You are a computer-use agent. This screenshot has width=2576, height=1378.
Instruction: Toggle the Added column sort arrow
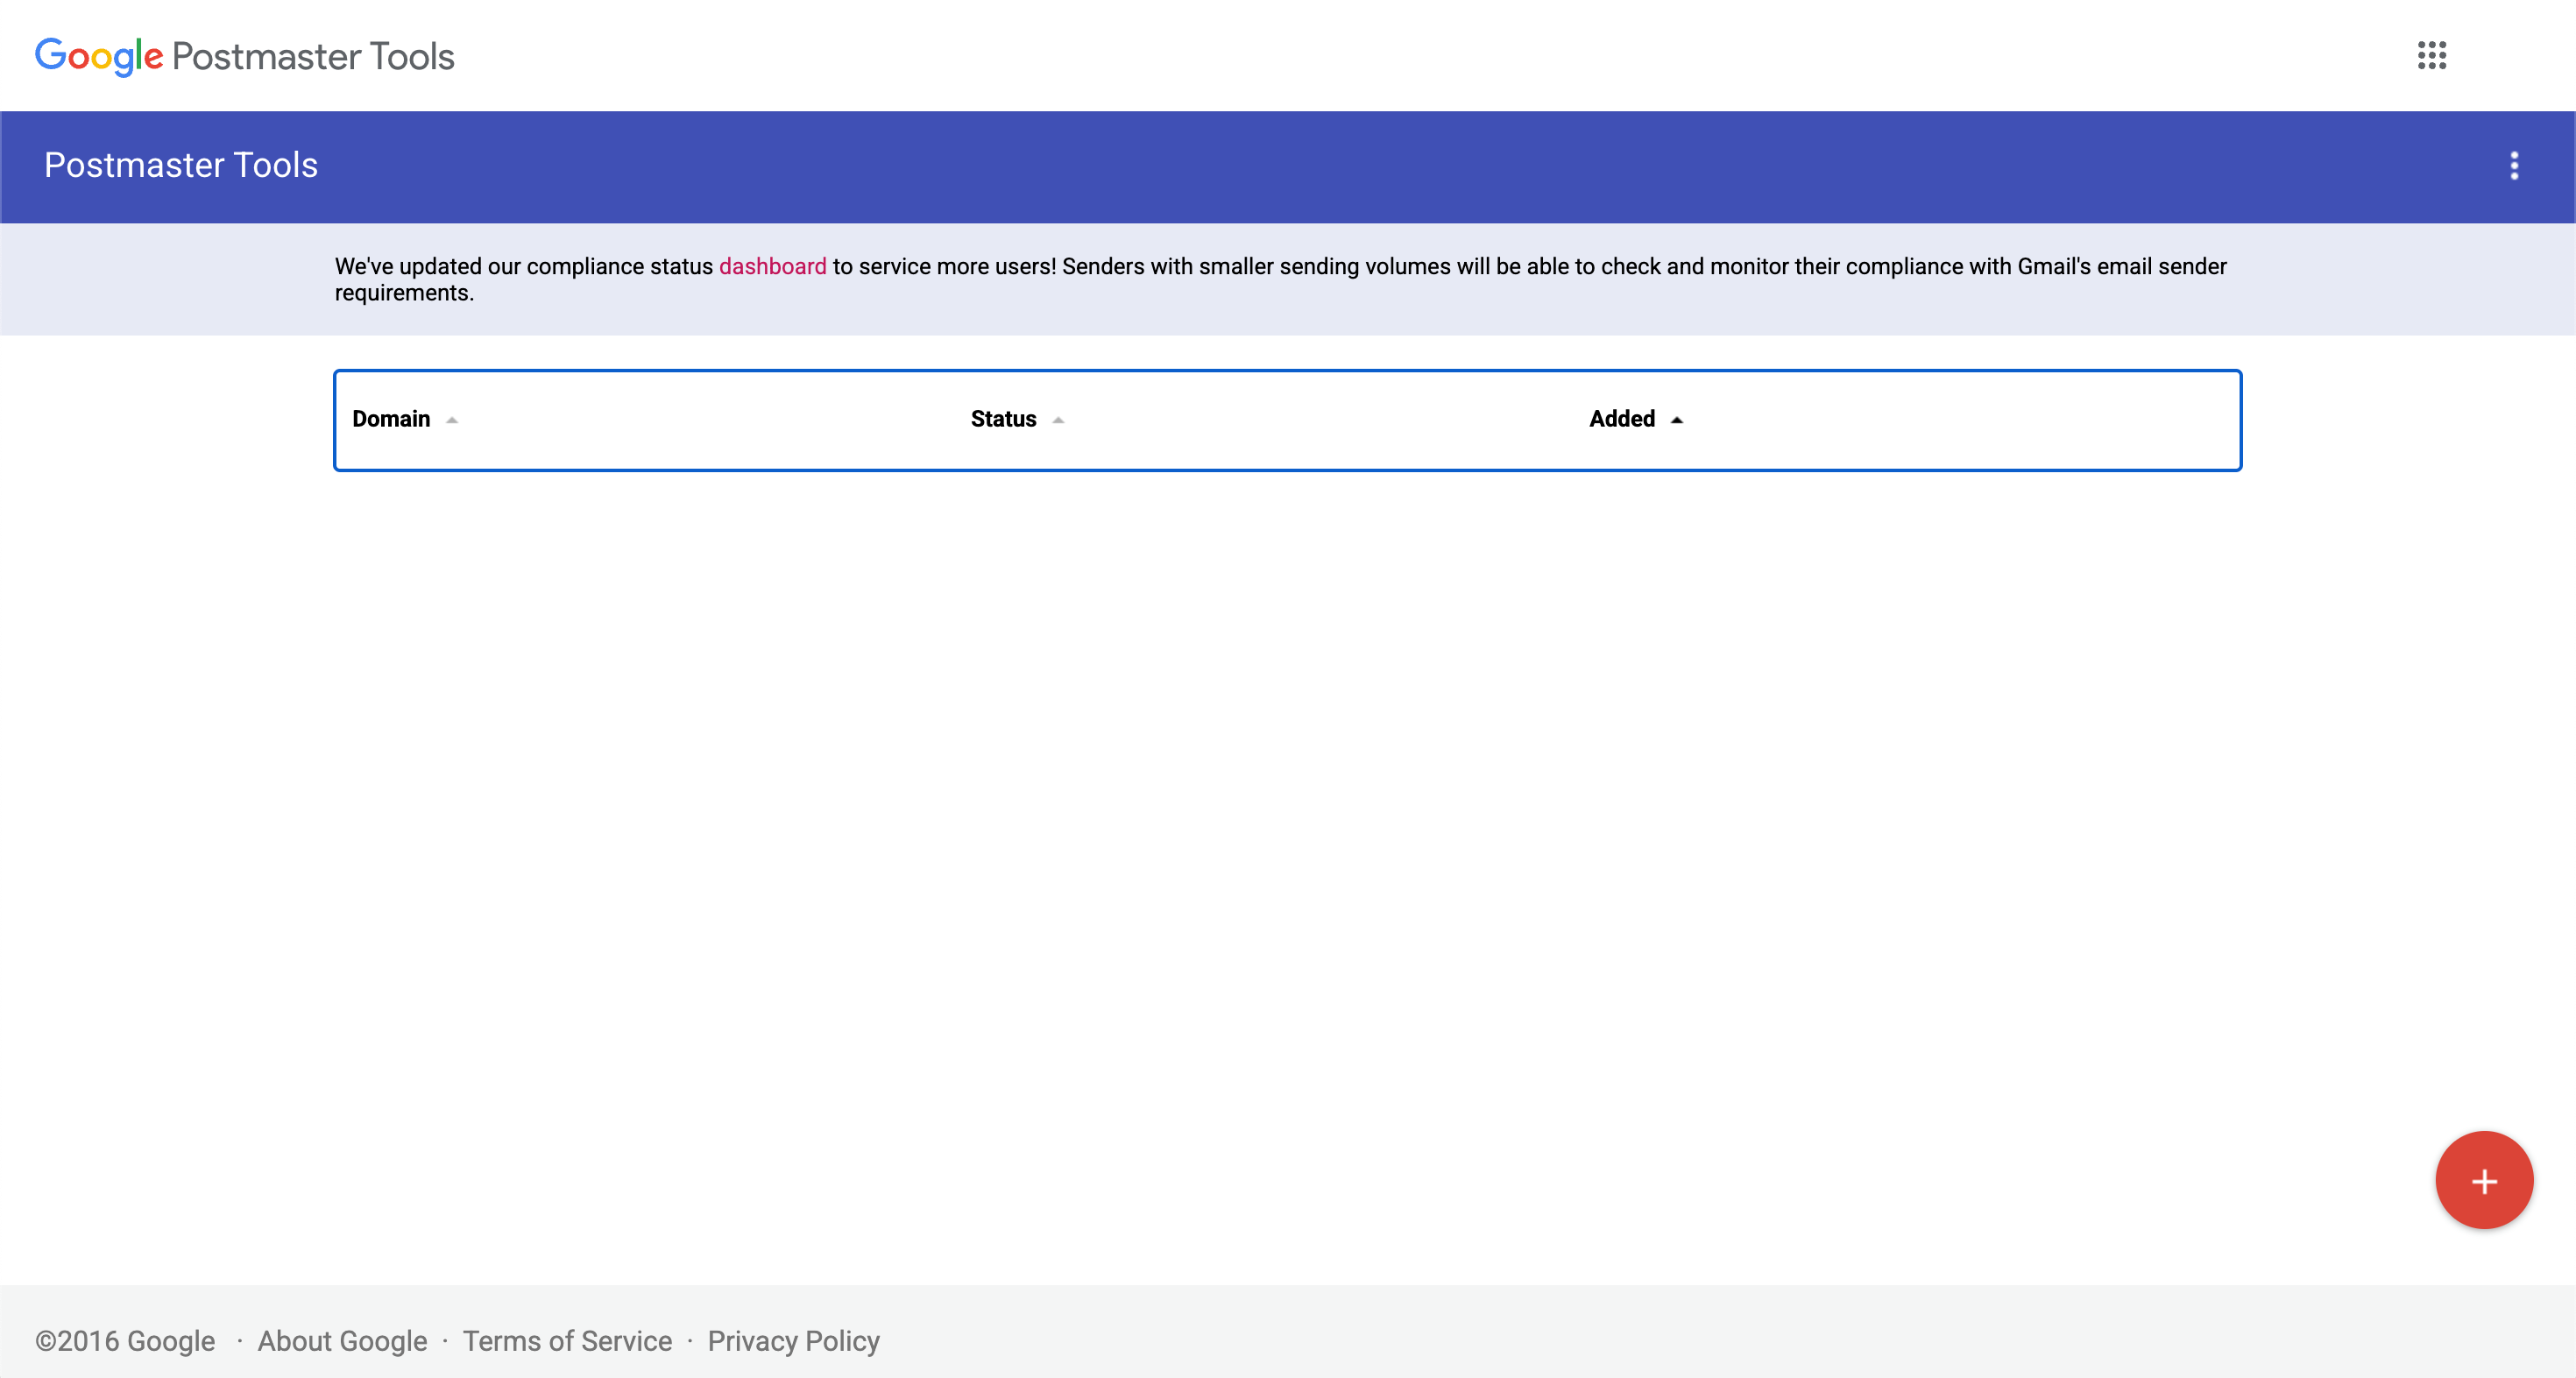(1676, 420)
